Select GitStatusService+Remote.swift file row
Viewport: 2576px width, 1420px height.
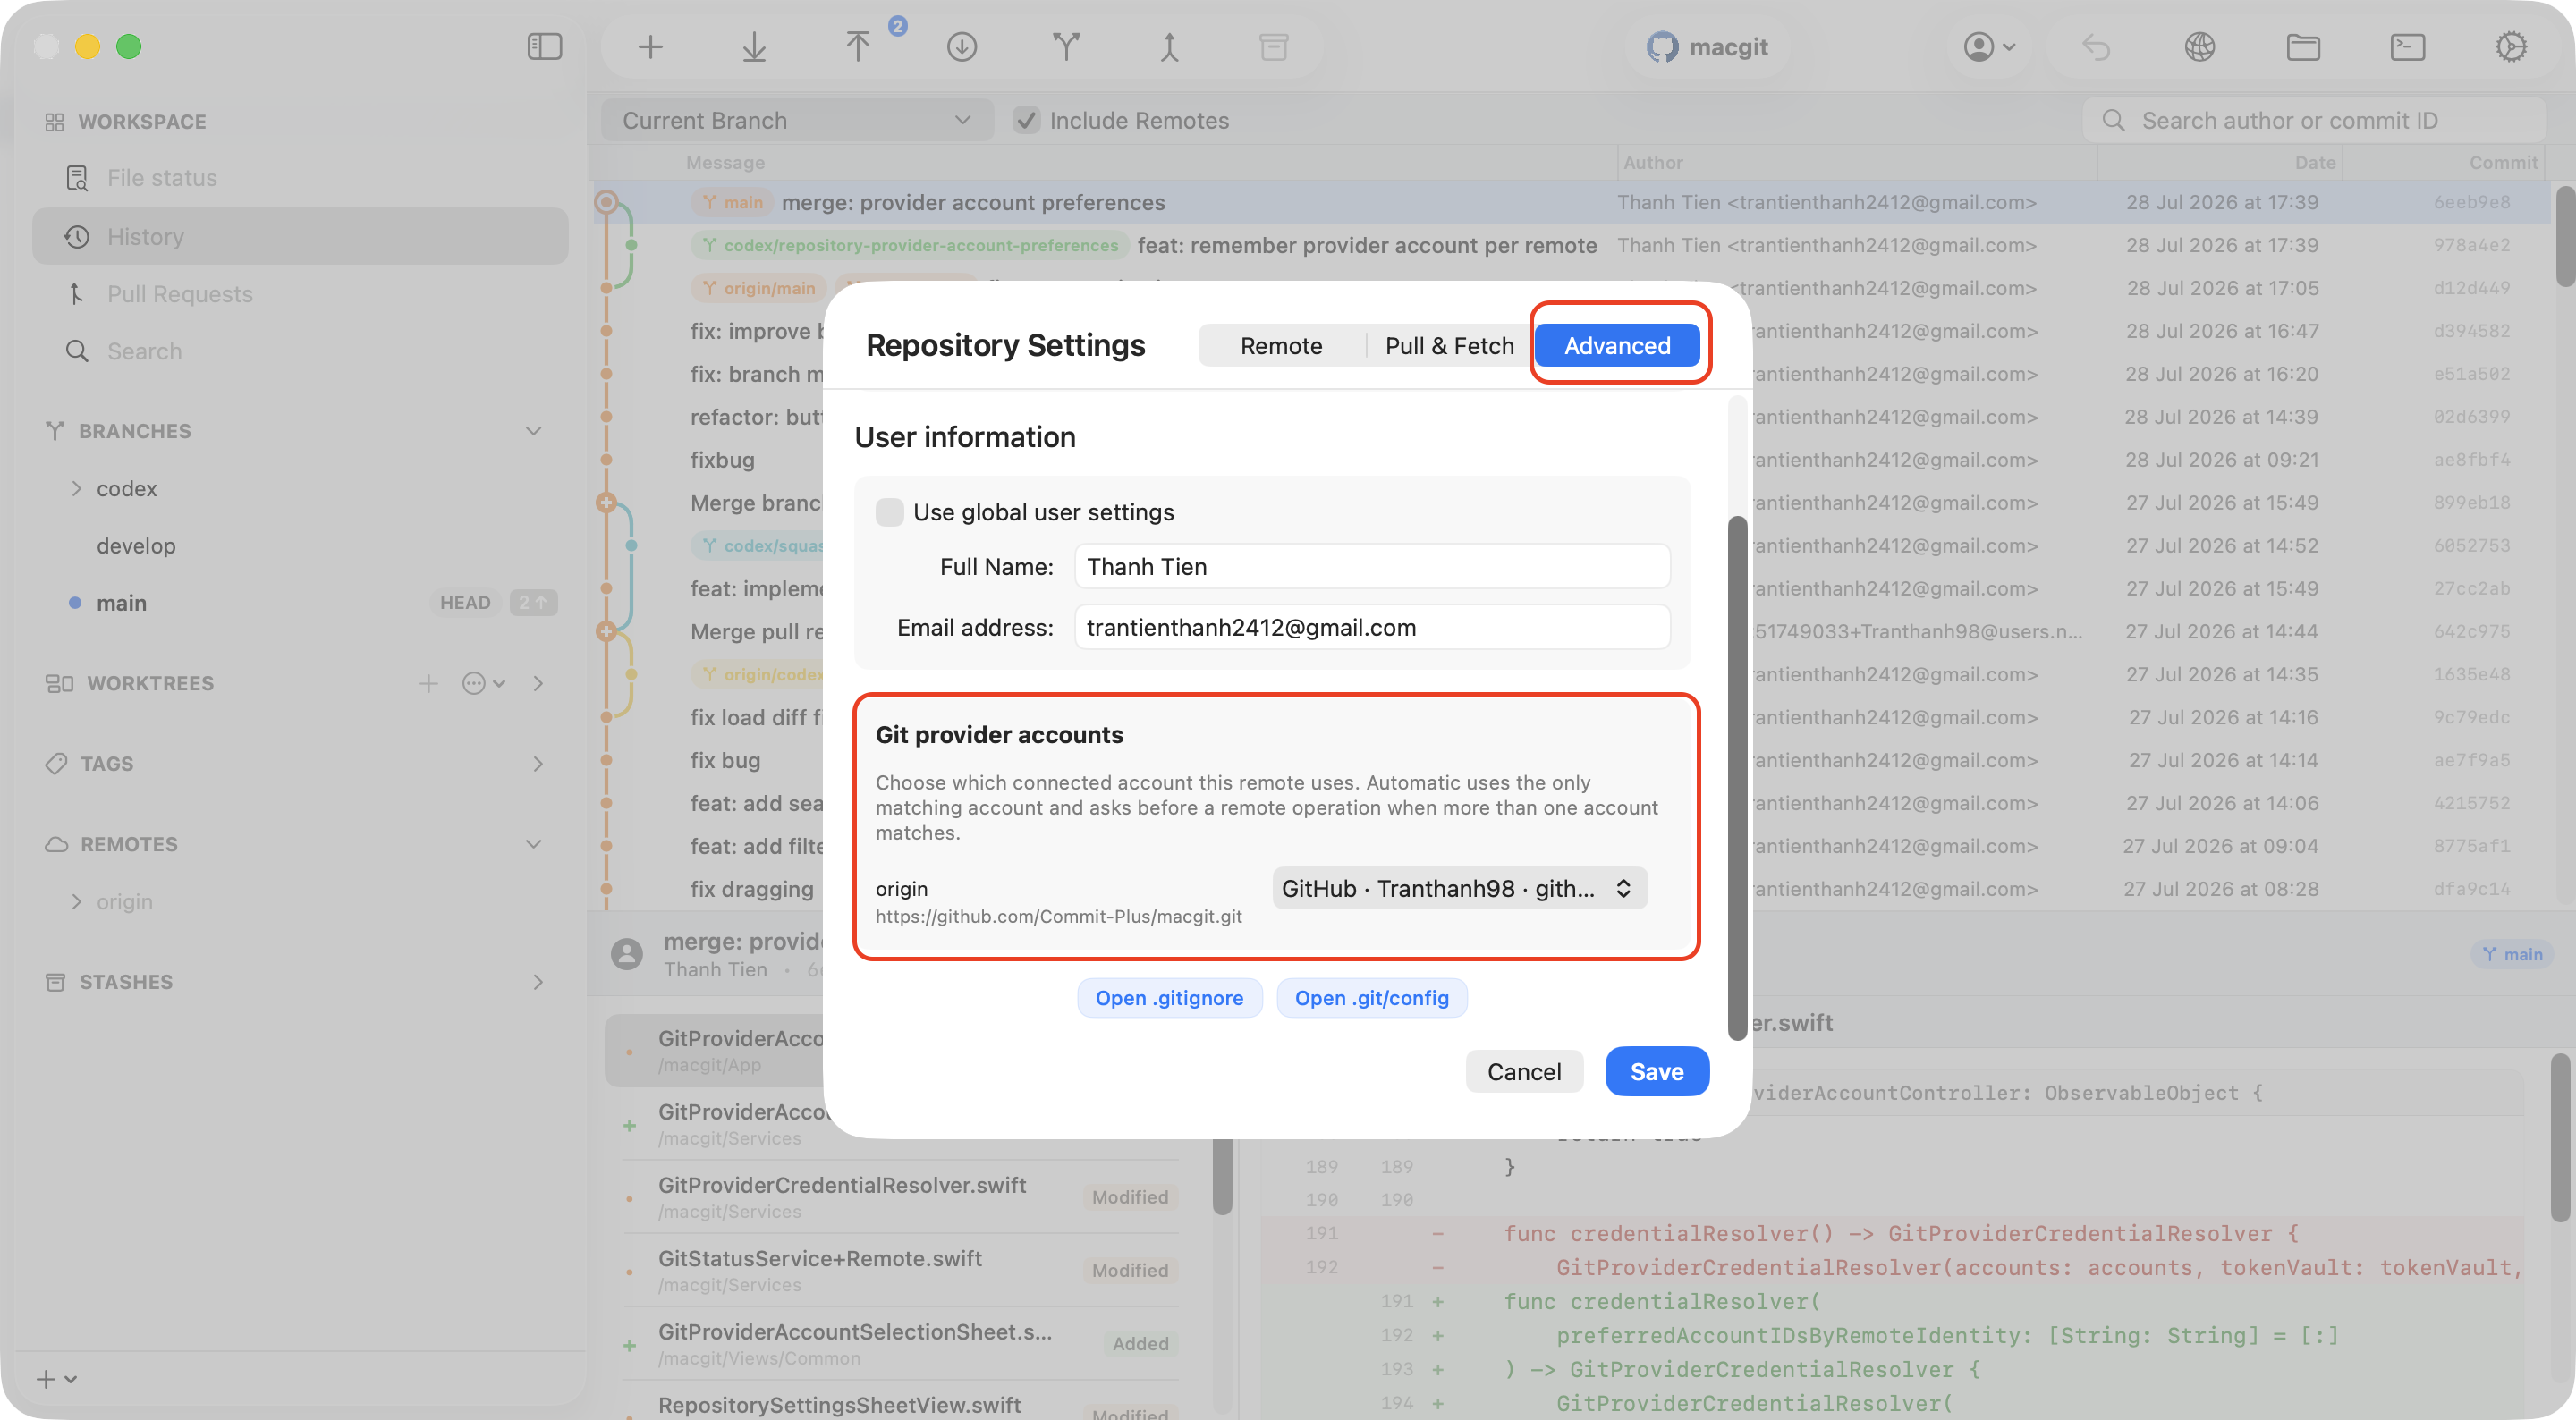tap(900, 1270)
